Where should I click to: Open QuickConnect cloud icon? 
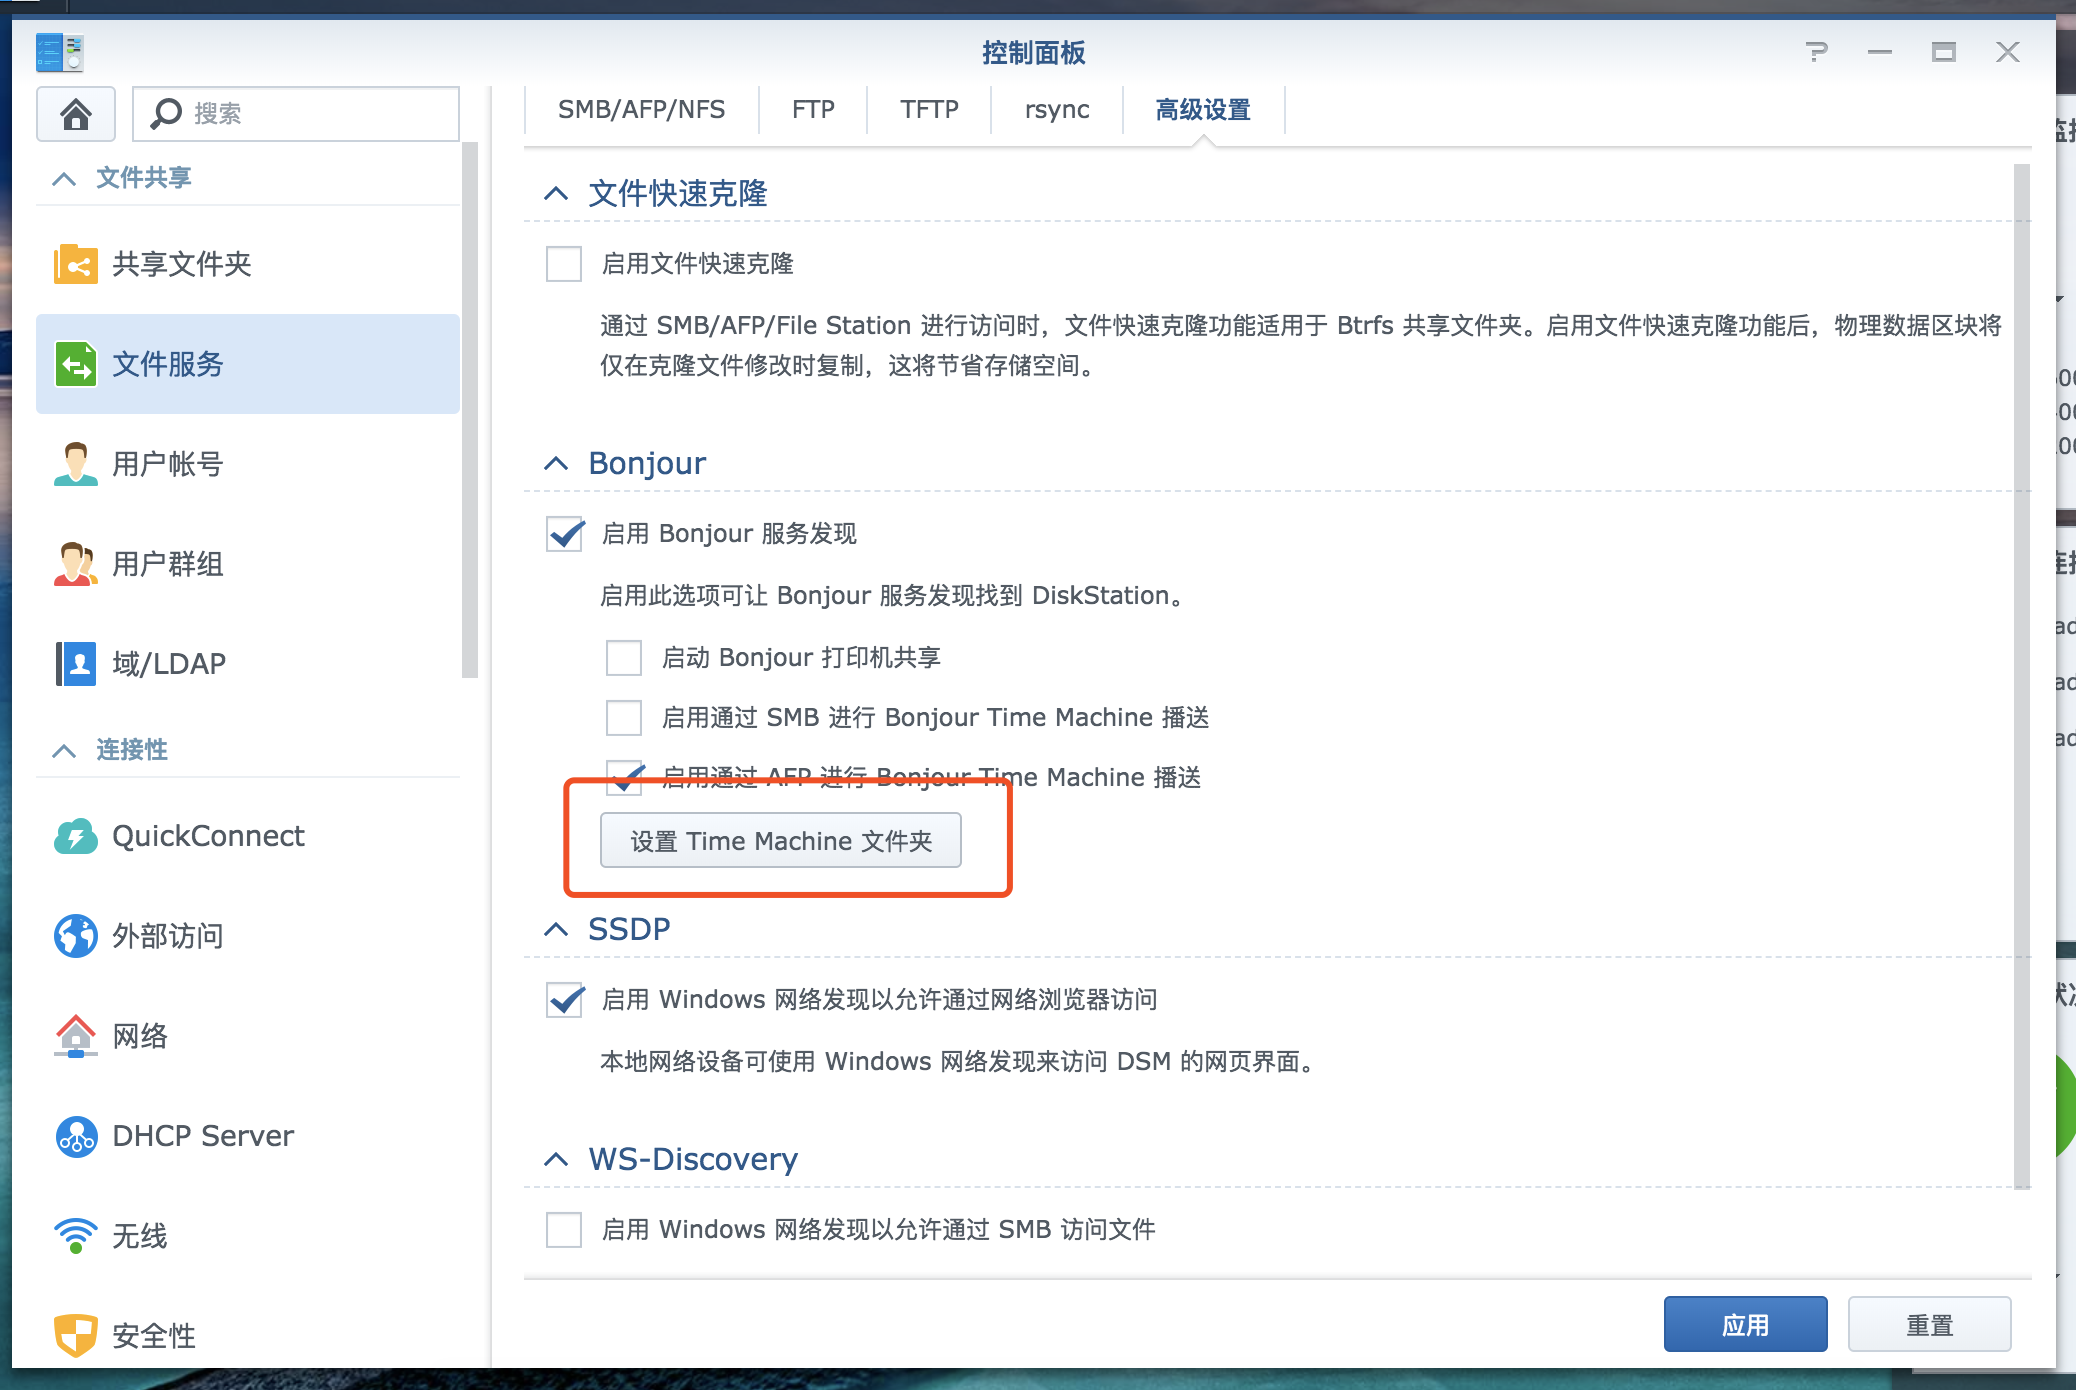click(75, 836)
